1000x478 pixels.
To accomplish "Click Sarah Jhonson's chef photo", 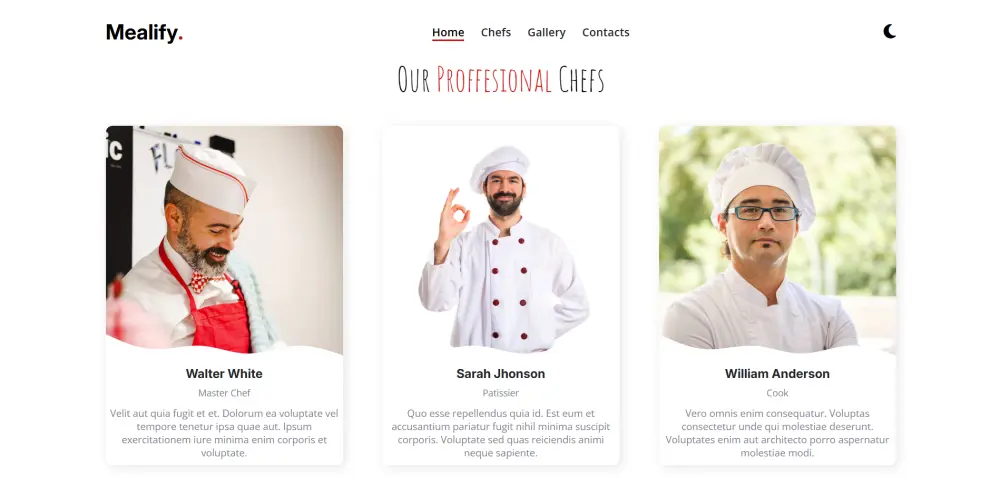I will 501,240.
